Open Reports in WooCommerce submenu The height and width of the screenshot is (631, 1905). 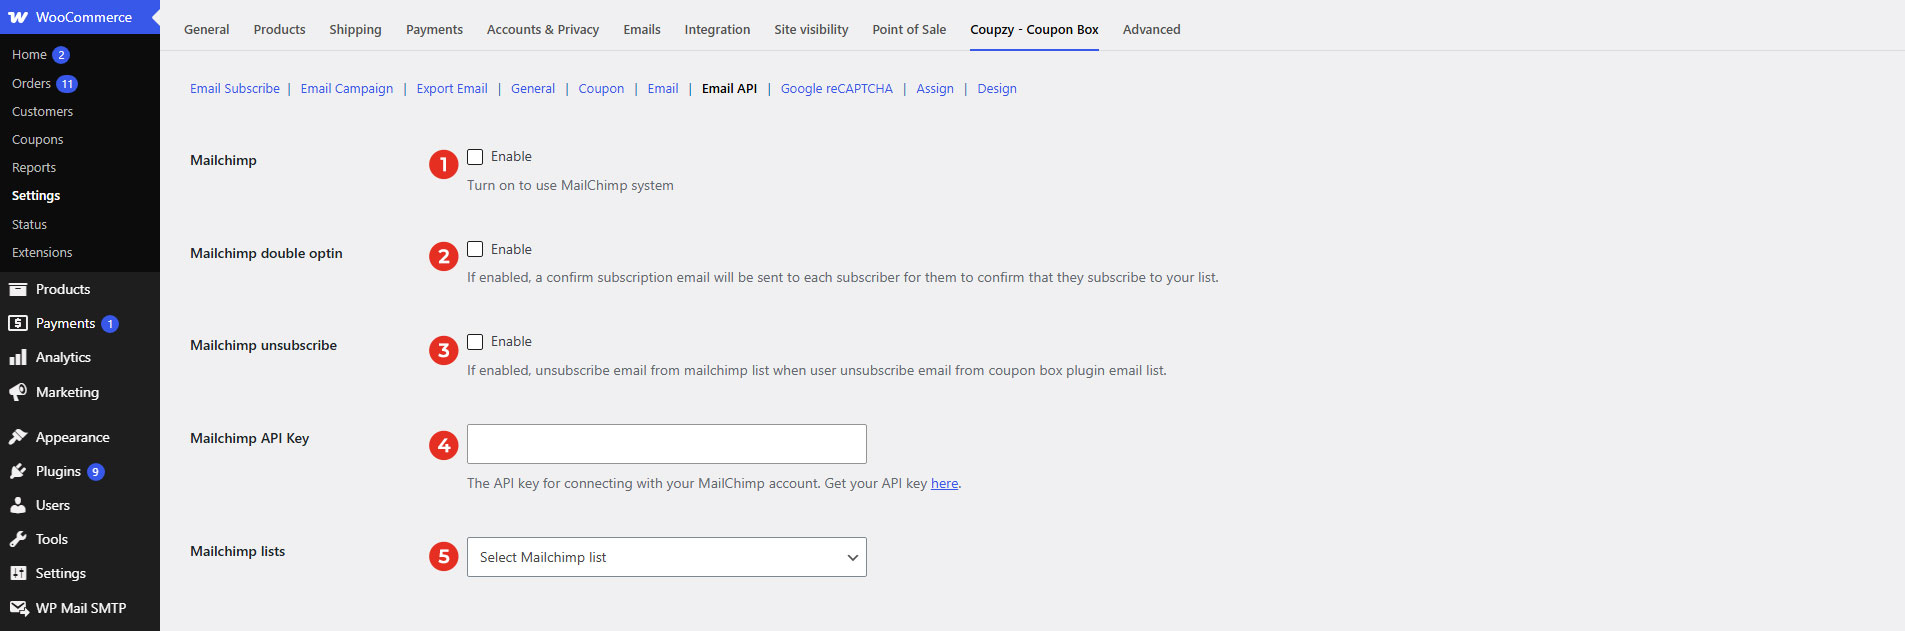click(x=34, y=167)
